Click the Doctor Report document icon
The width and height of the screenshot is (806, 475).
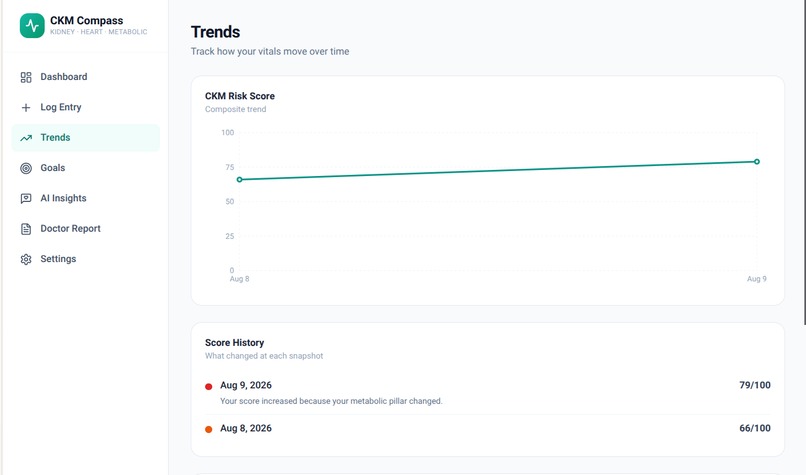pos(26,229)
